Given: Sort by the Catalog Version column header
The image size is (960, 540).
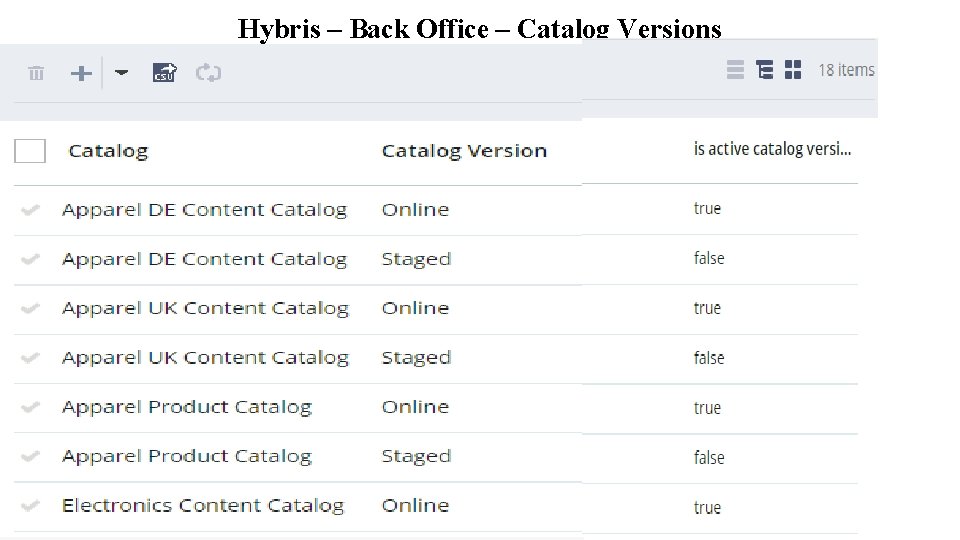Looking at the screenshot, I should click(x=464, y=151).
